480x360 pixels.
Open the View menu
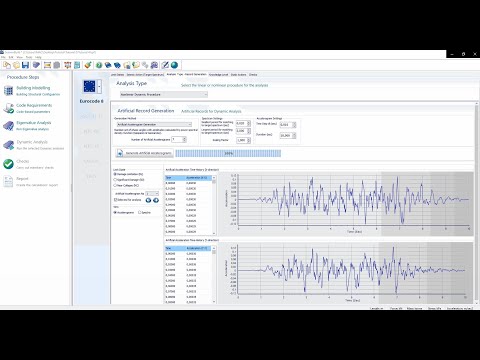click(20, 57)
